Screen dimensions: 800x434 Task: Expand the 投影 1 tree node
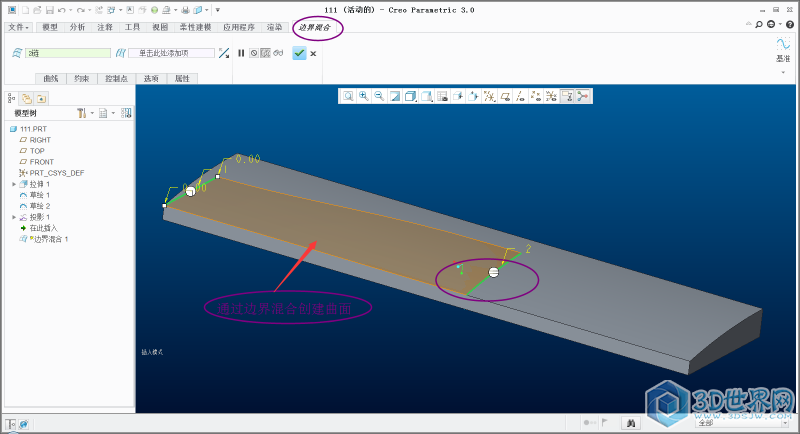point(14,217)
